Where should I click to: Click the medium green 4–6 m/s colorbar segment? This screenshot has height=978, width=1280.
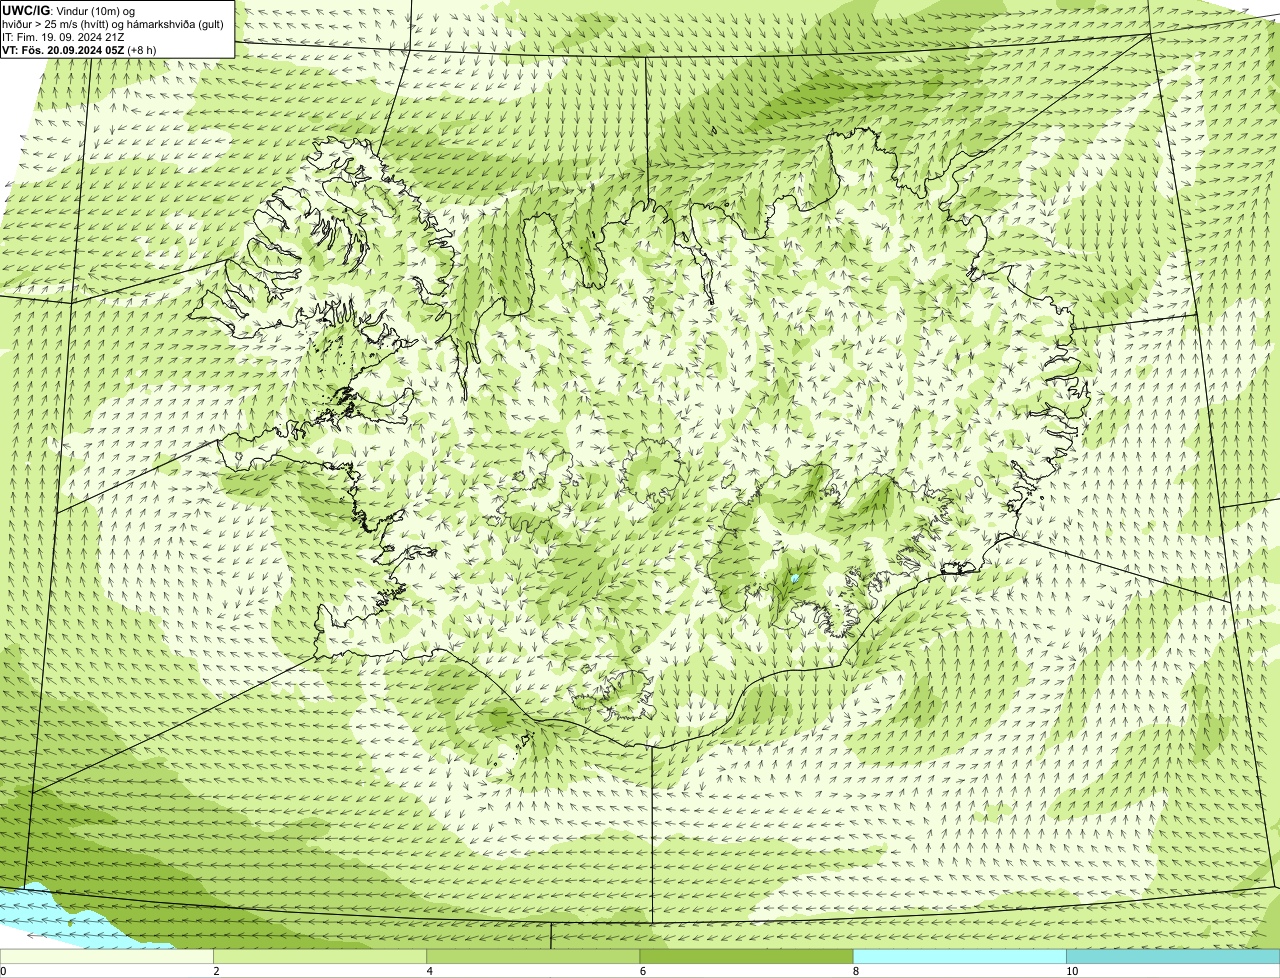533,956
